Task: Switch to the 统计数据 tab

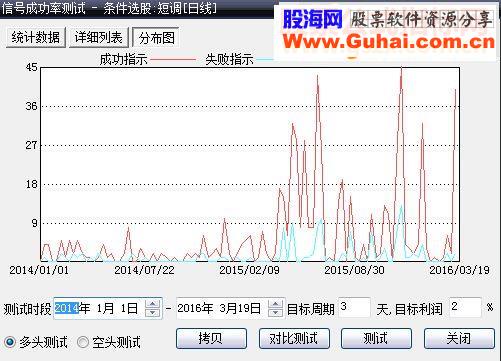Action: 36,37
